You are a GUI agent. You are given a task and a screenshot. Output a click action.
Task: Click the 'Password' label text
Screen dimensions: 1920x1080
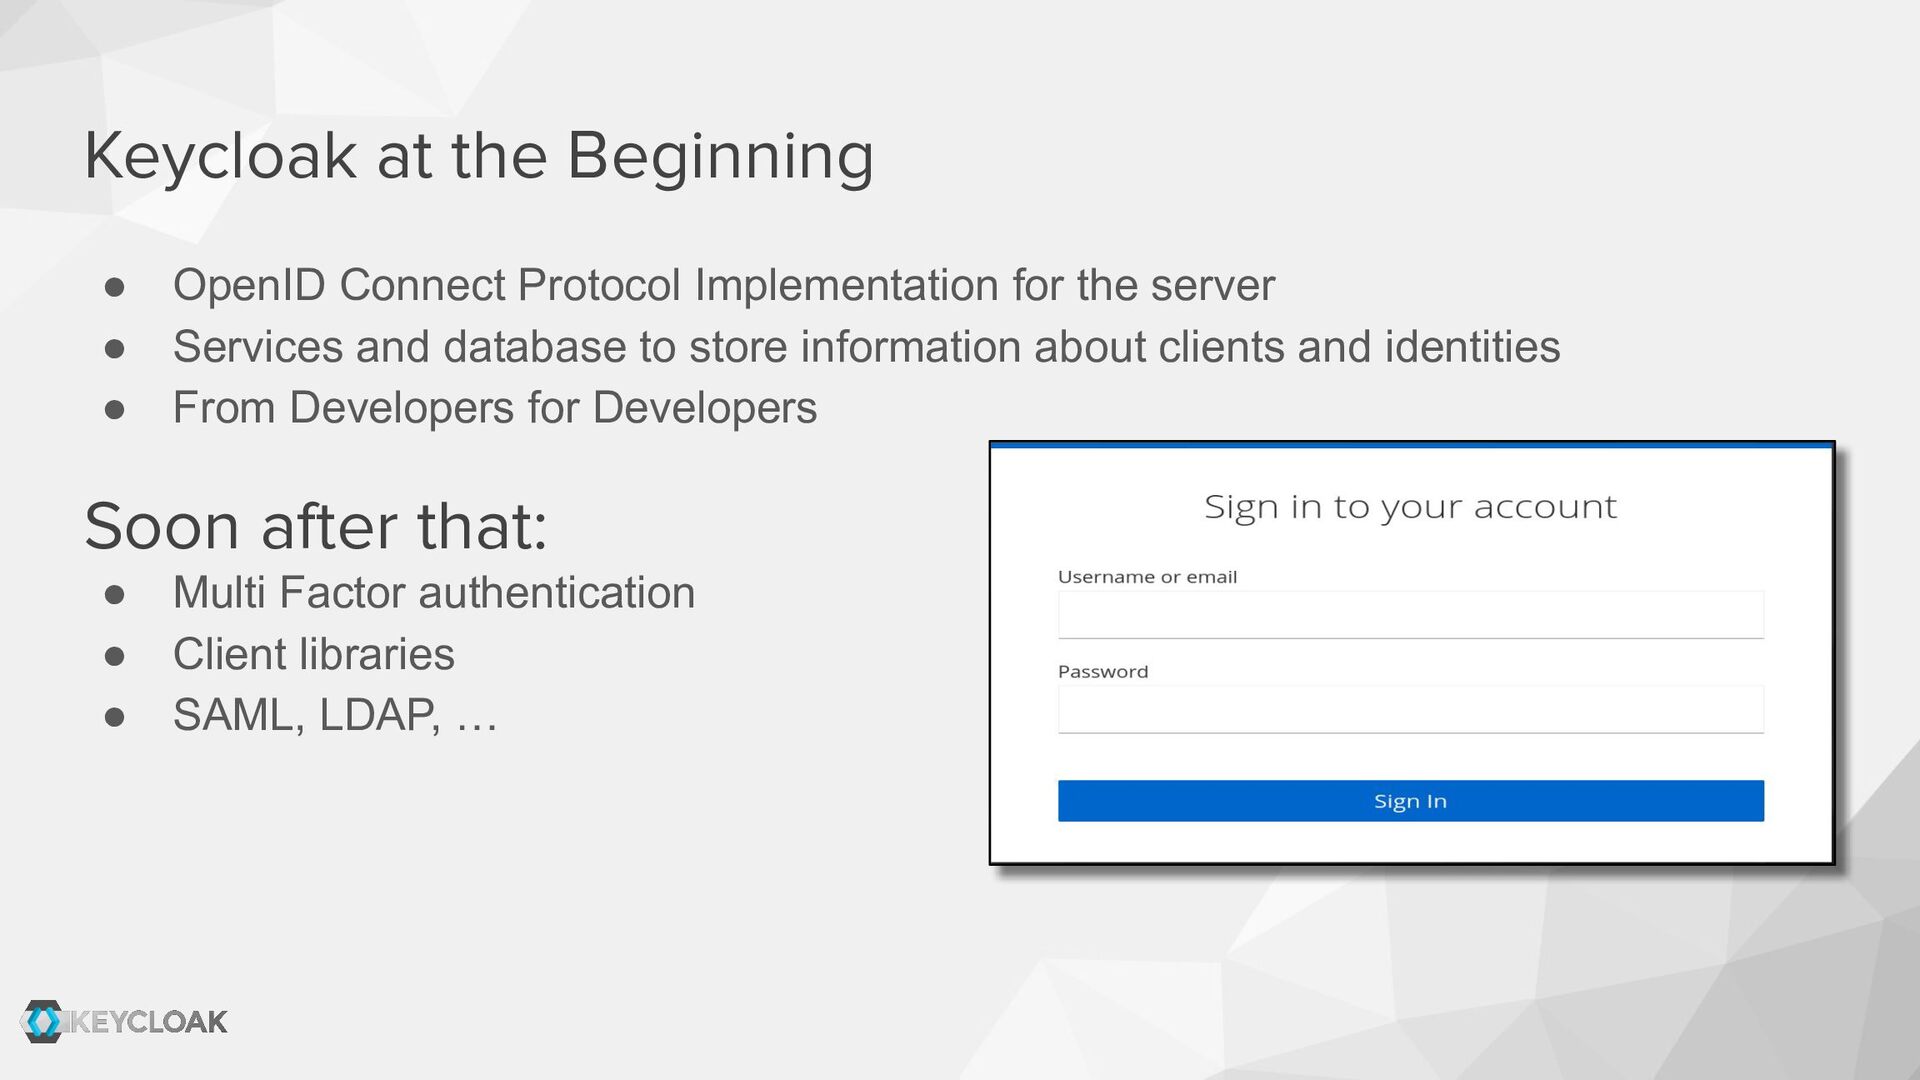coord(1103,672)
